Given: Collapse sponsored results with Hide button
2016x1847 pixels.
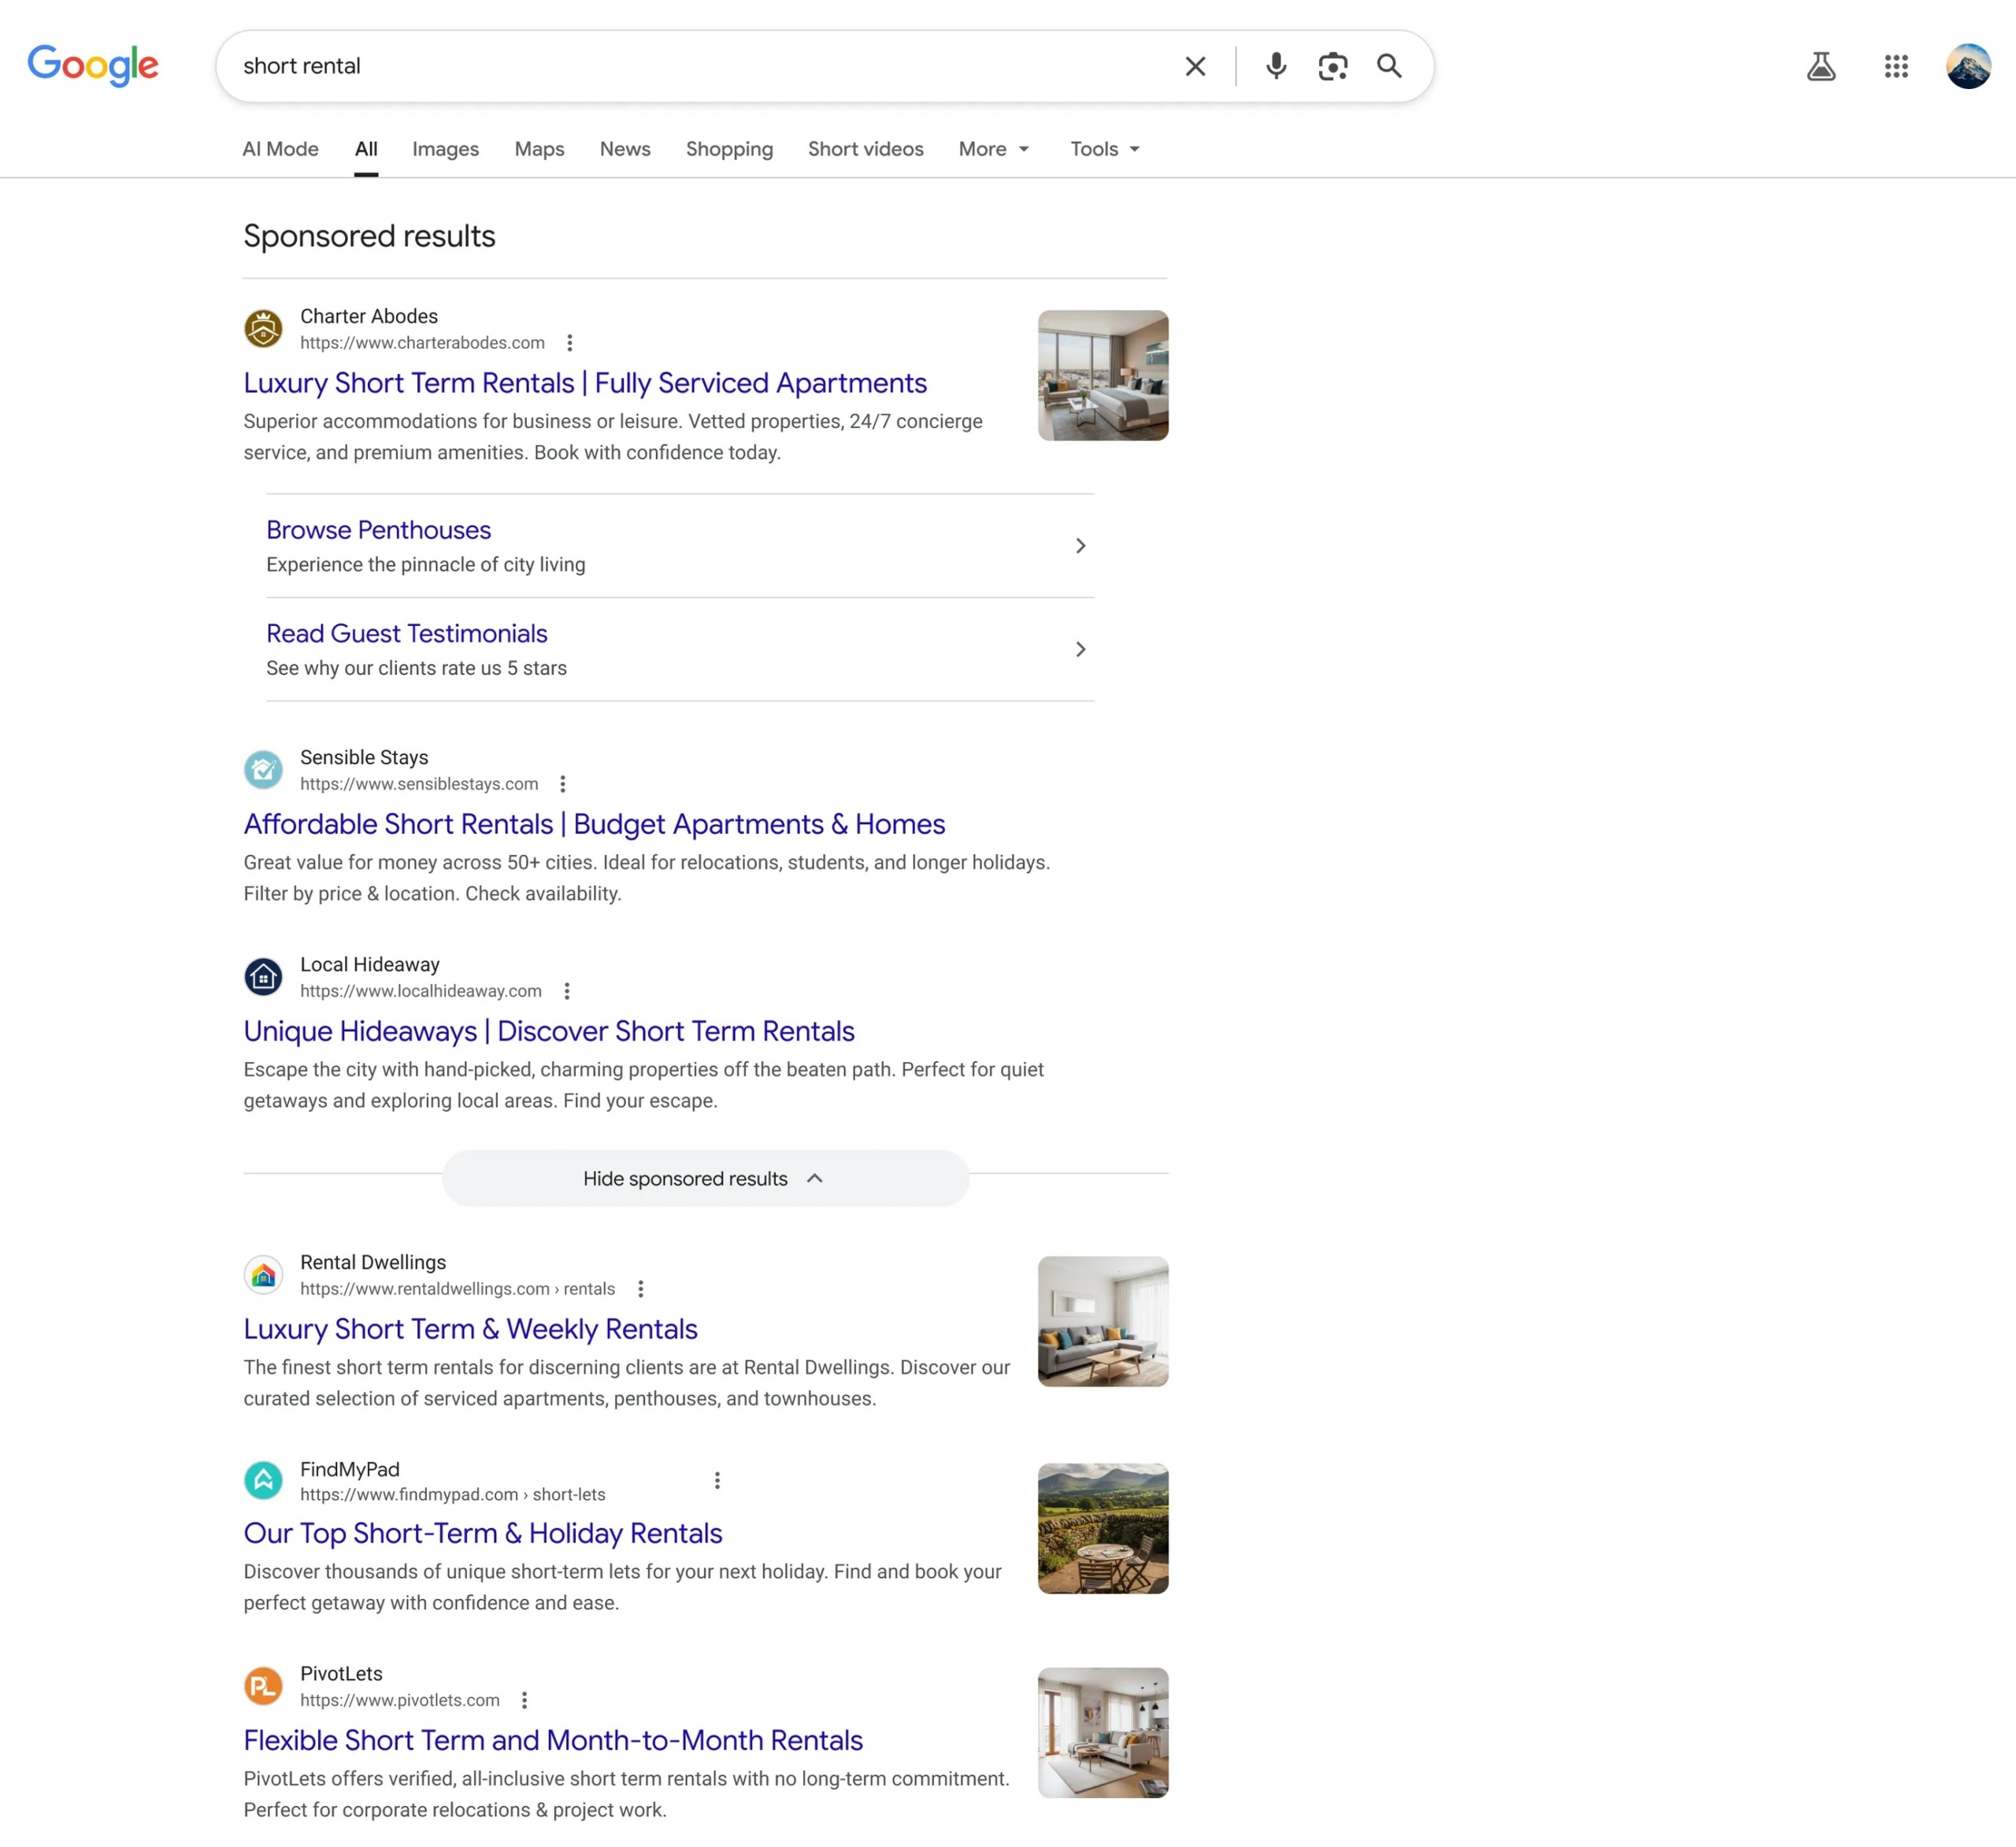Looking at the screenshot, I should (705, 1178).
